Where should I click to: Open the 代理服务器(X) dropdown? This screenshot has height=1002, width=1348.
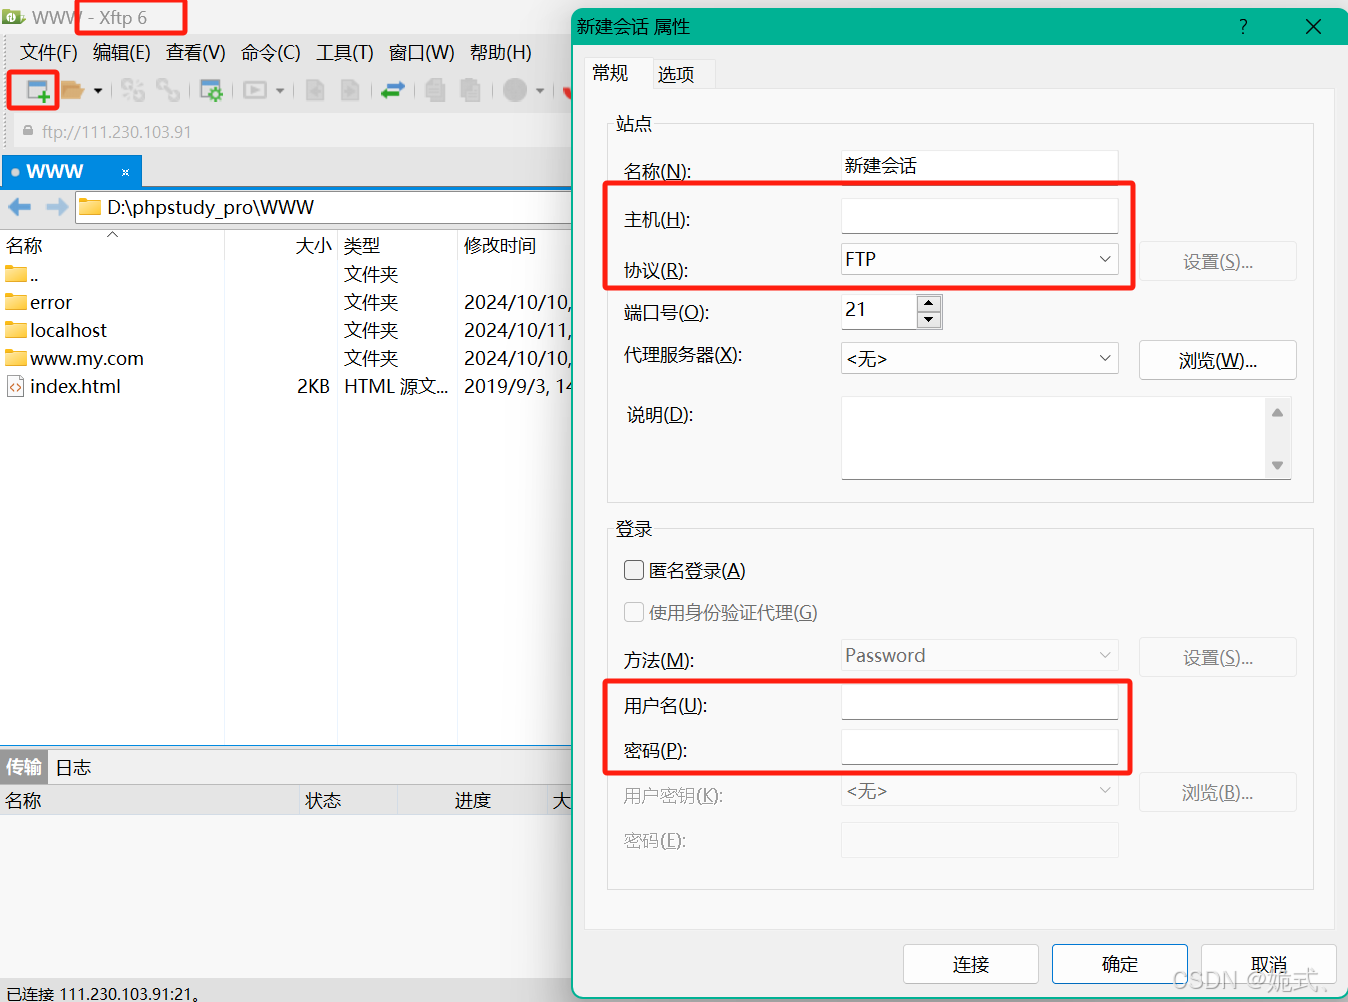point(979,358)
